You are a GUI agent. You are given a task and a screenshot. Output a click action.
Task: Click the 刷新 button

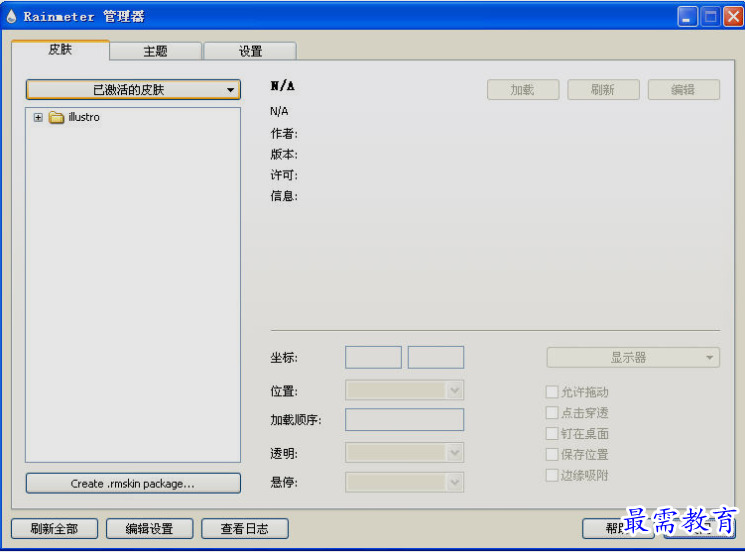click(603, 89)
